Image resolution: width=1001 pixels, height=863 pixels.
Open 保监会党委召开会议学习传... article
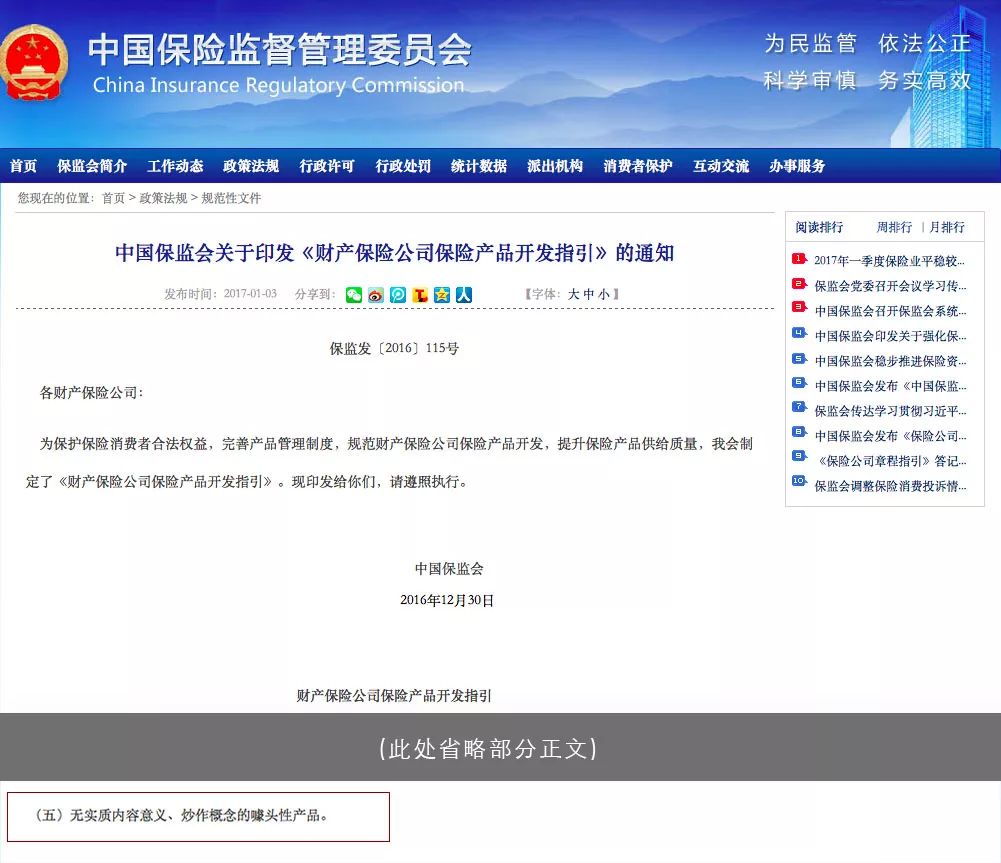pos(890,285)
